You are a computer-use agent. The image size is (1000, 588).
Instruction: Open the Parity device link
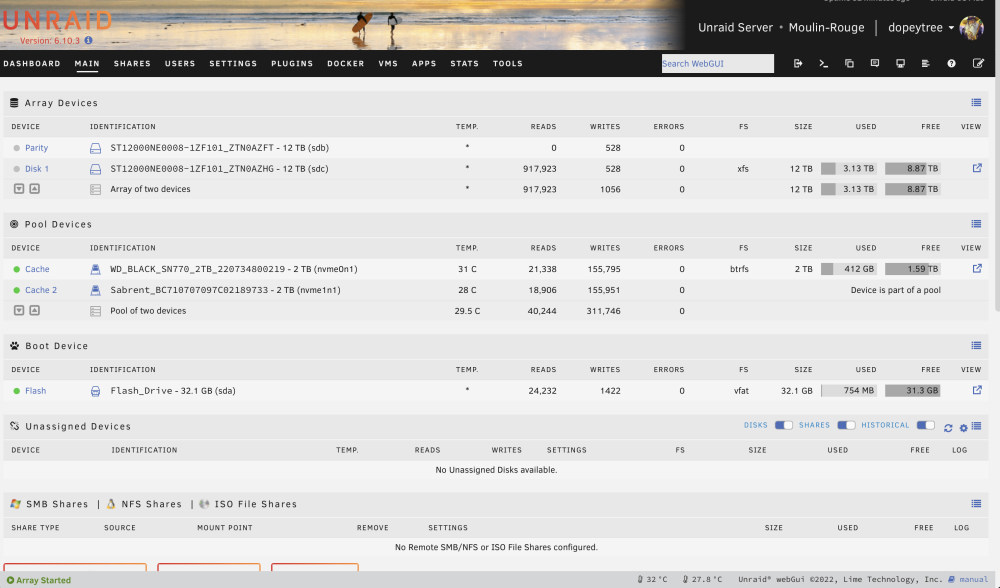(36, 148)
